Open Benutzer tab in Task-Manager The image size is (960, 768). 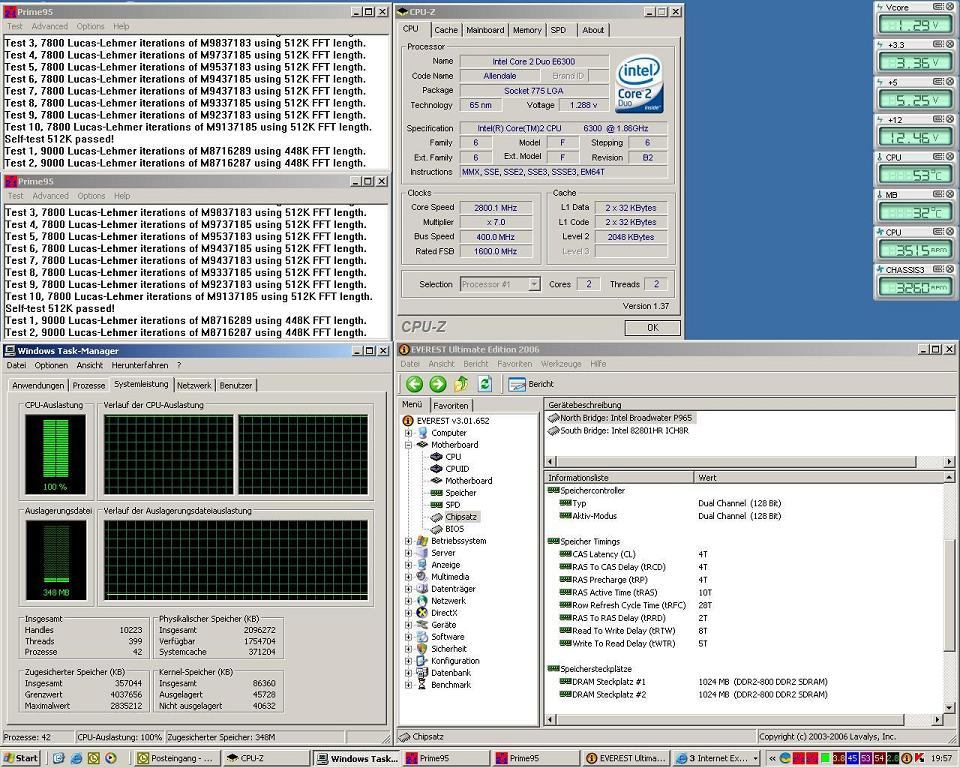[236, 385]
